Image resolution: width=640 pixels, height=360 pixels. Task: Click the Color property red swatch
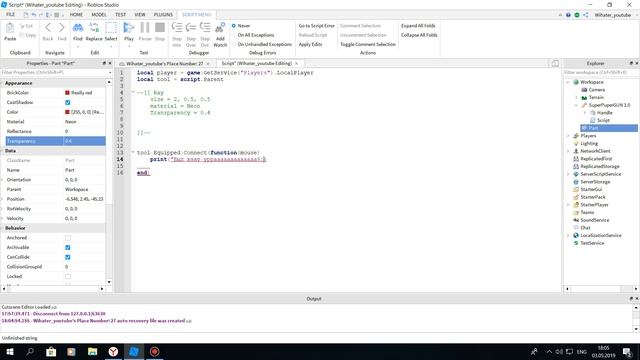[67, 112]
